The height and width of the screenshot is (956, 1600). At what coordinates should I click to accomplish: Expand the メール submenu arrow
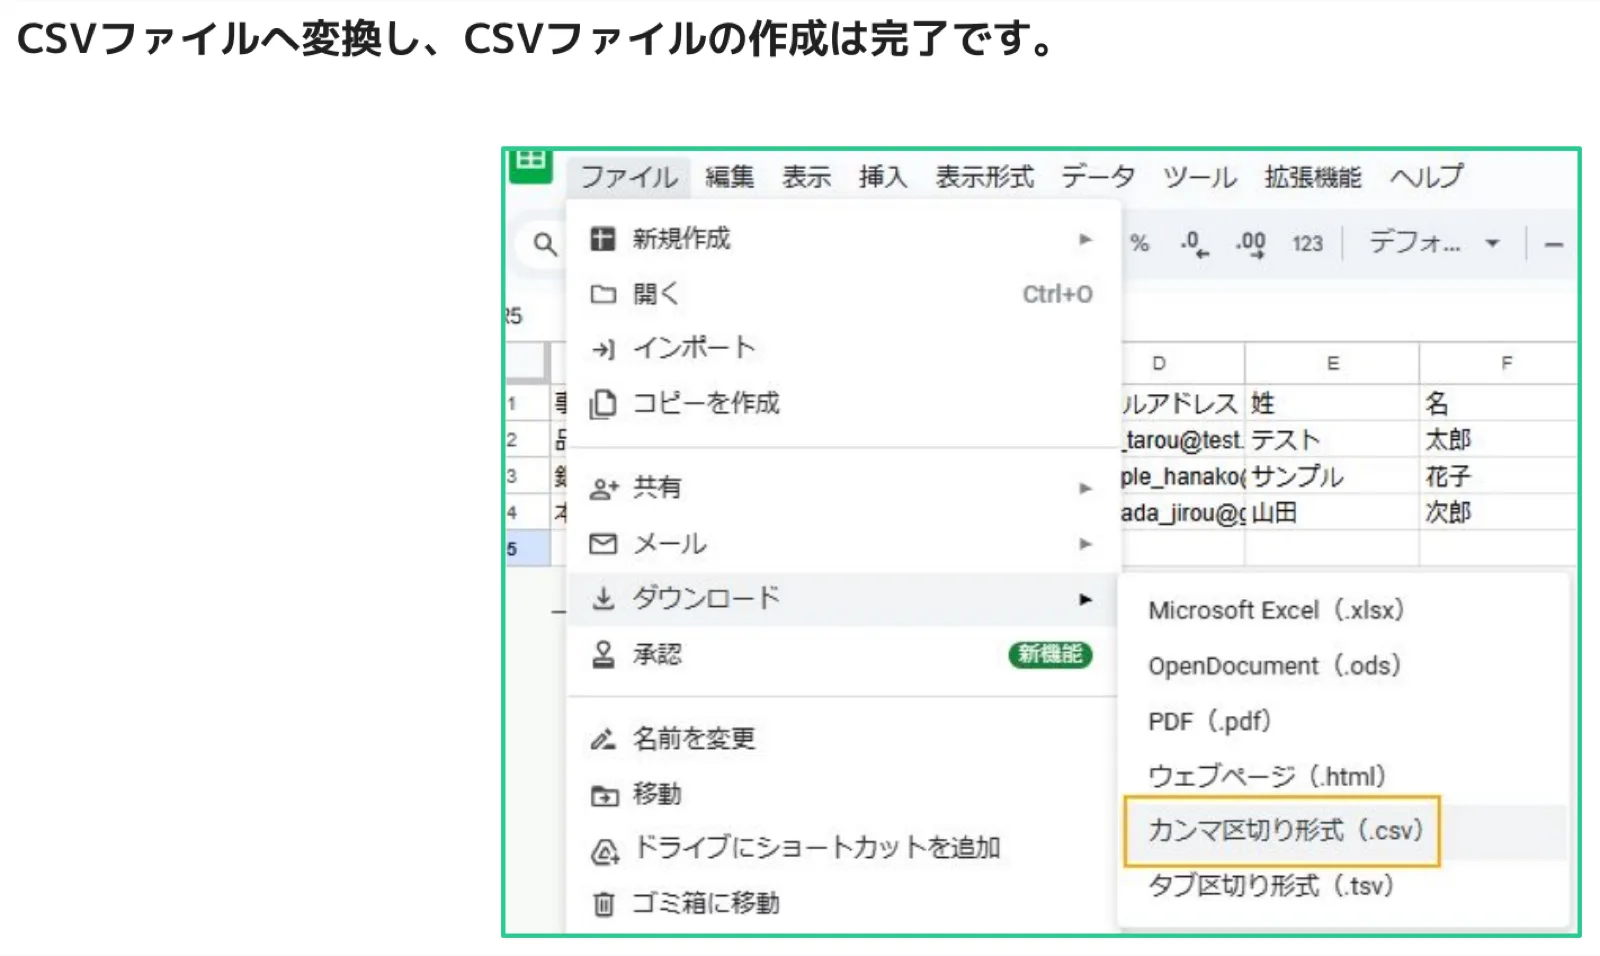1085,544
